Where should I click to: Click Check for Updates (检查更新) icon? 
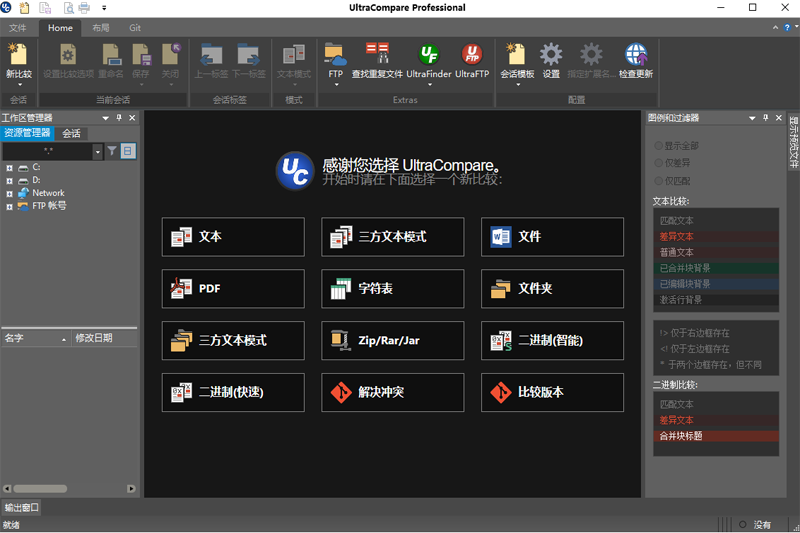[x=636, y=54]
